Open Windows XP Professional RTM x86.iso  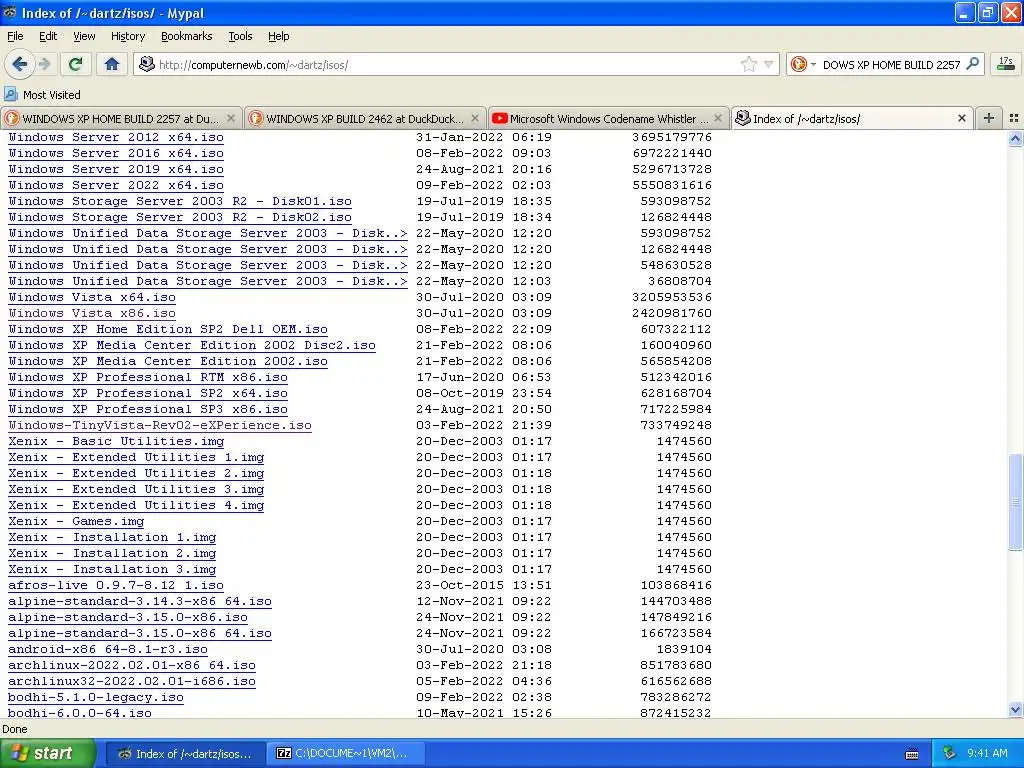point(148,377)
